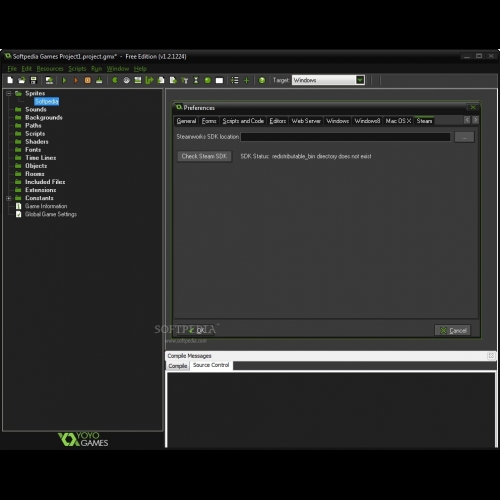This screenshot has height=500, width=500.
Task: Run in debug mode orange play icon
Action: pyautogui.click(x=76, y=80)
